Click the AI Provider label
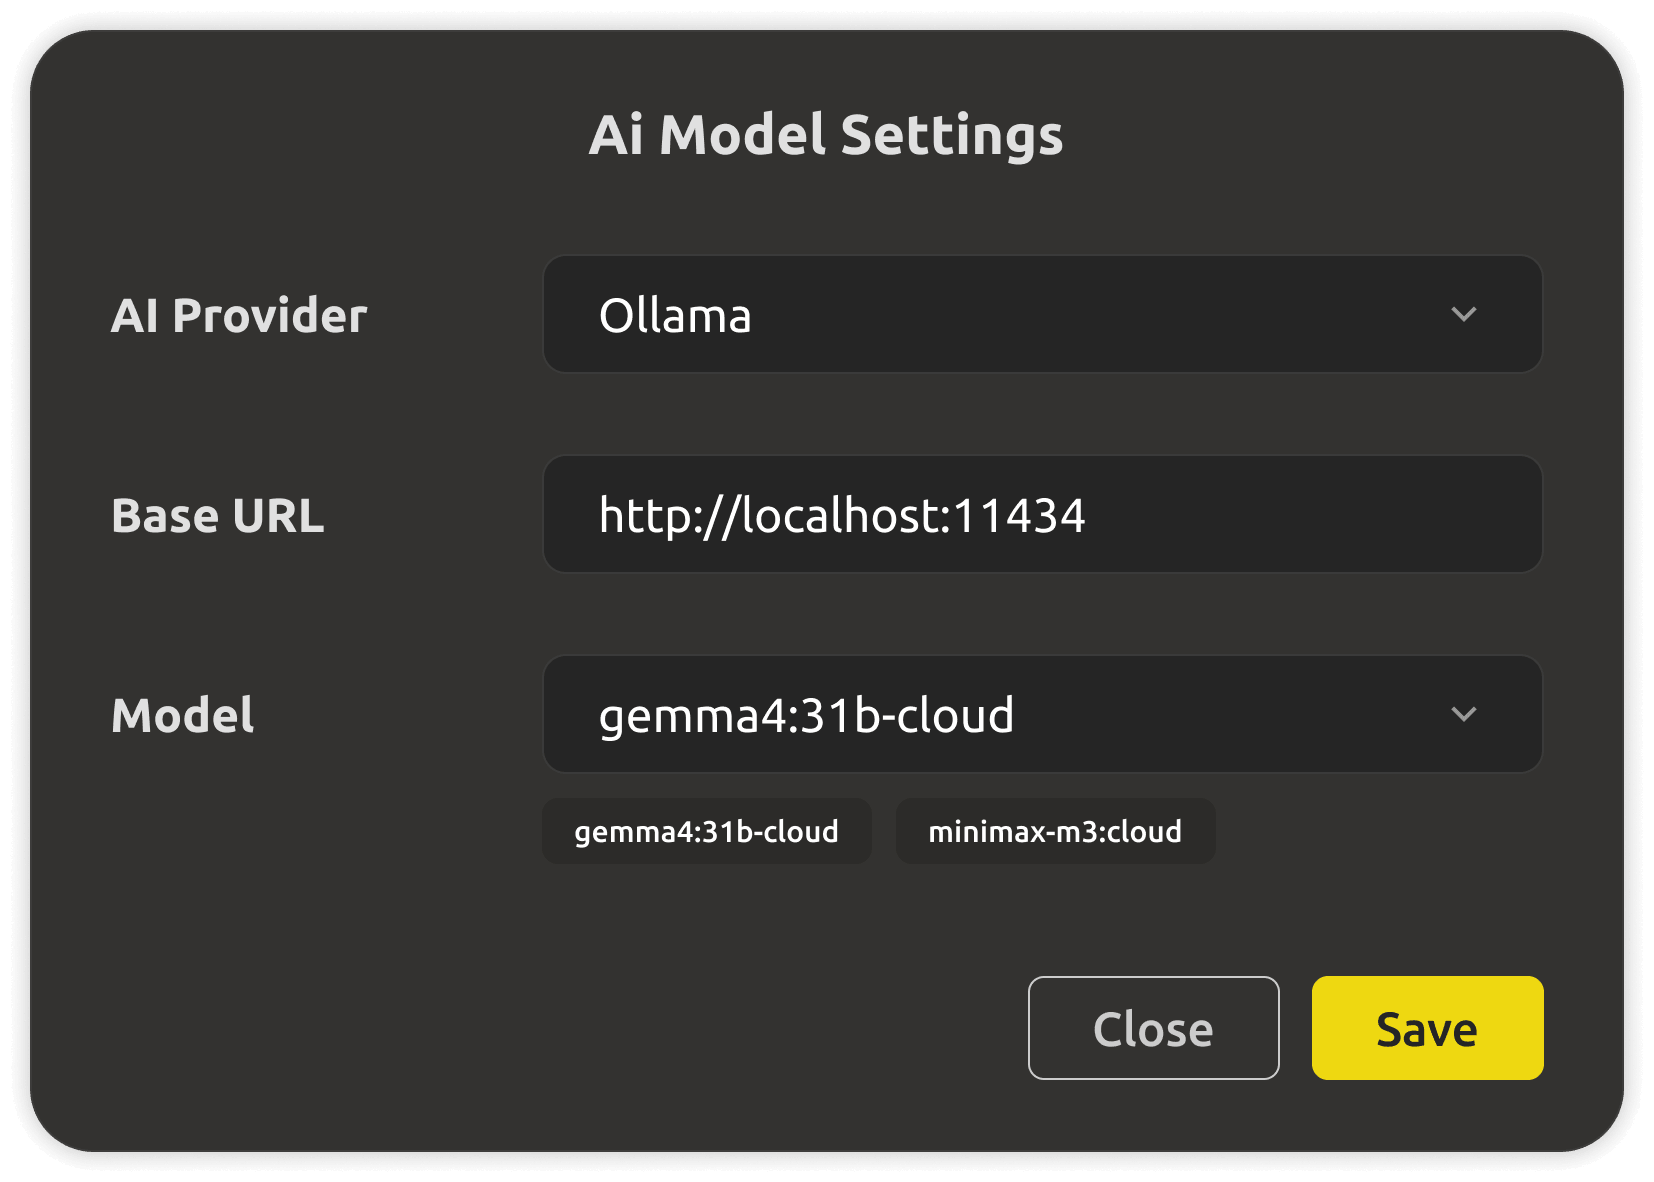The image size is (1654, 1182). point(239,316)
